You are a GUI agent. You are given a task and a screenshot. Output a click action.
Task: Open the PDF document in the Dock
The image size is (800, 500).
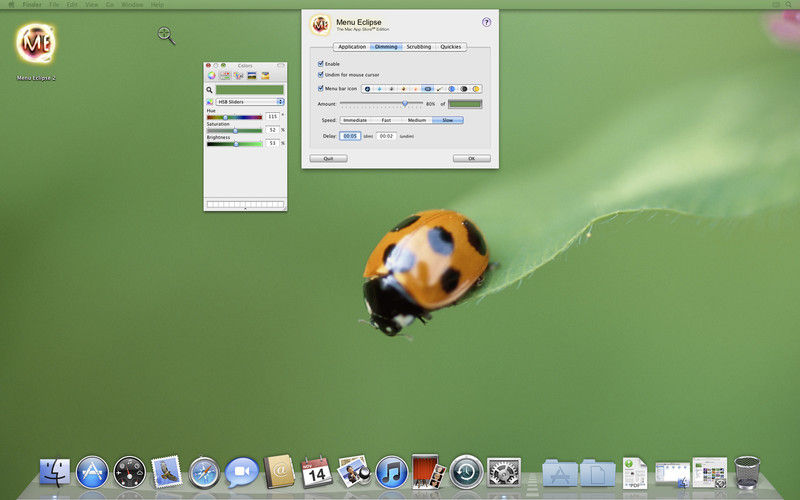pos(635,473)
